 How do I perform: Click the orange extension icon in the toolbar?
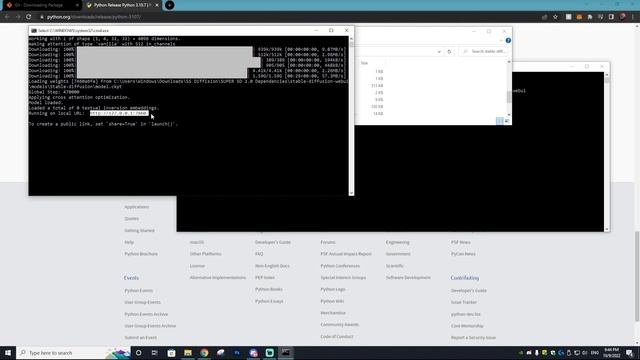(579, 17)
